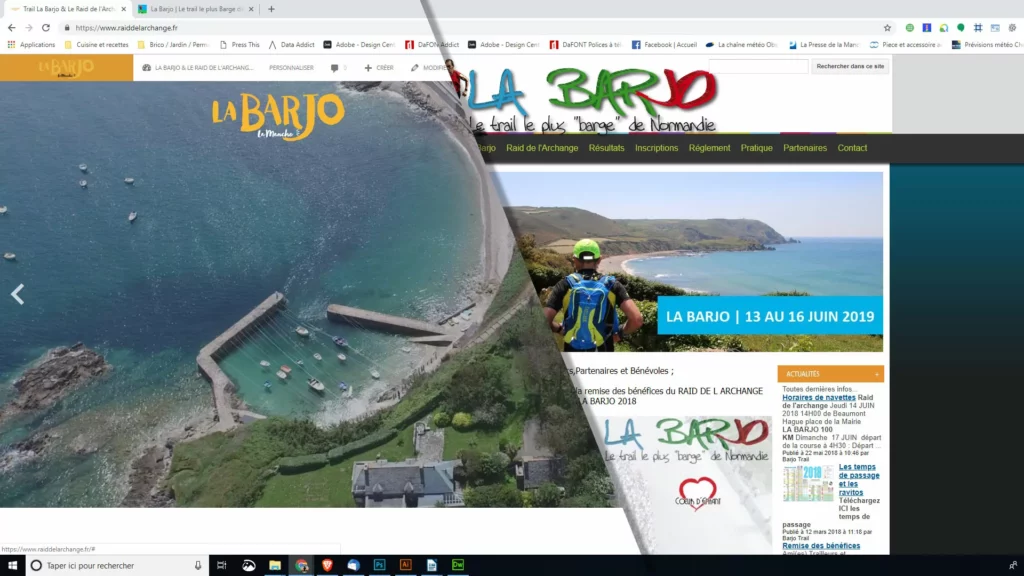1024x576 pixels.
Task: Go to previous slide with left chevron
Action: coord(18,294)
